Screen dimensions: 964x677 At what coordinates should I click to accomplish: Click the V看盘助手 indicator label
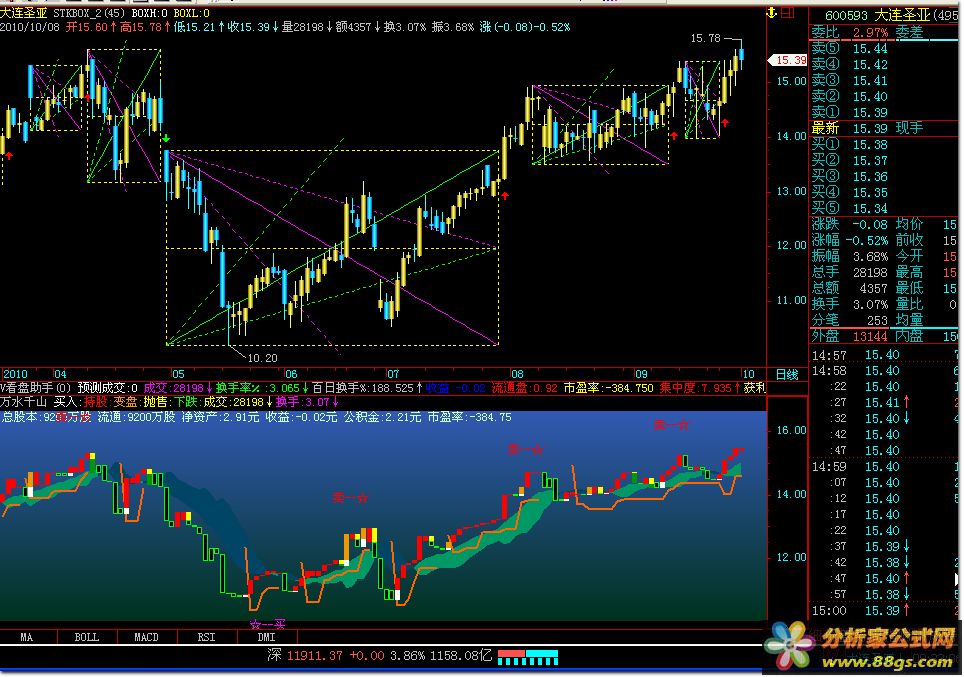tap(36, 388)
